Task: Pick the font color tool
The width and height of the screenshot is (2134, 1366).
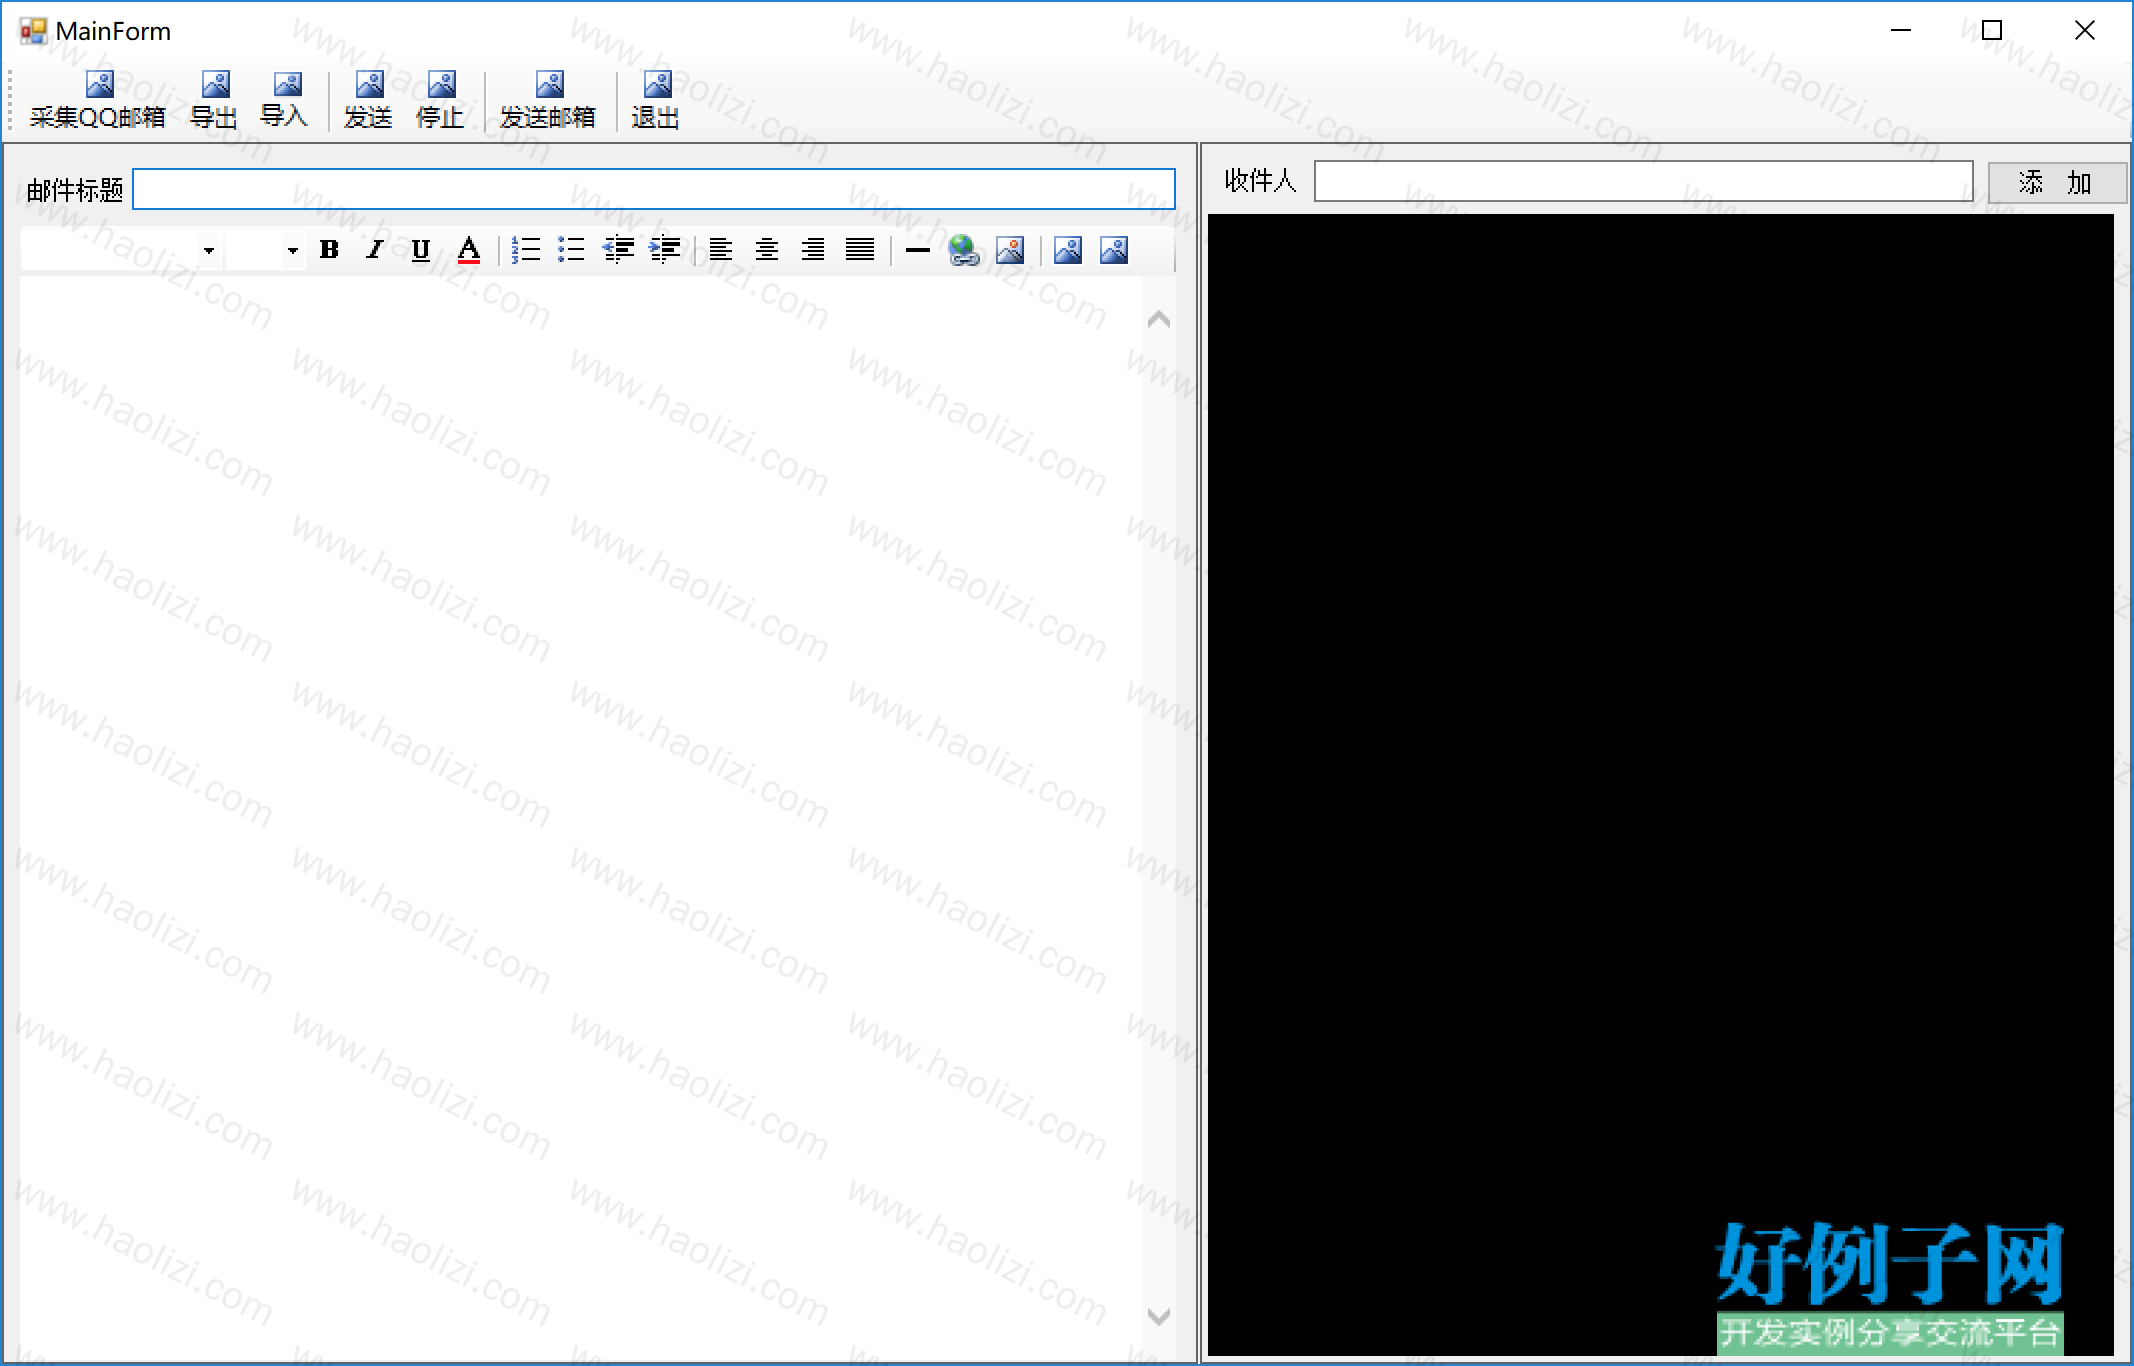Action: [468, 250]
